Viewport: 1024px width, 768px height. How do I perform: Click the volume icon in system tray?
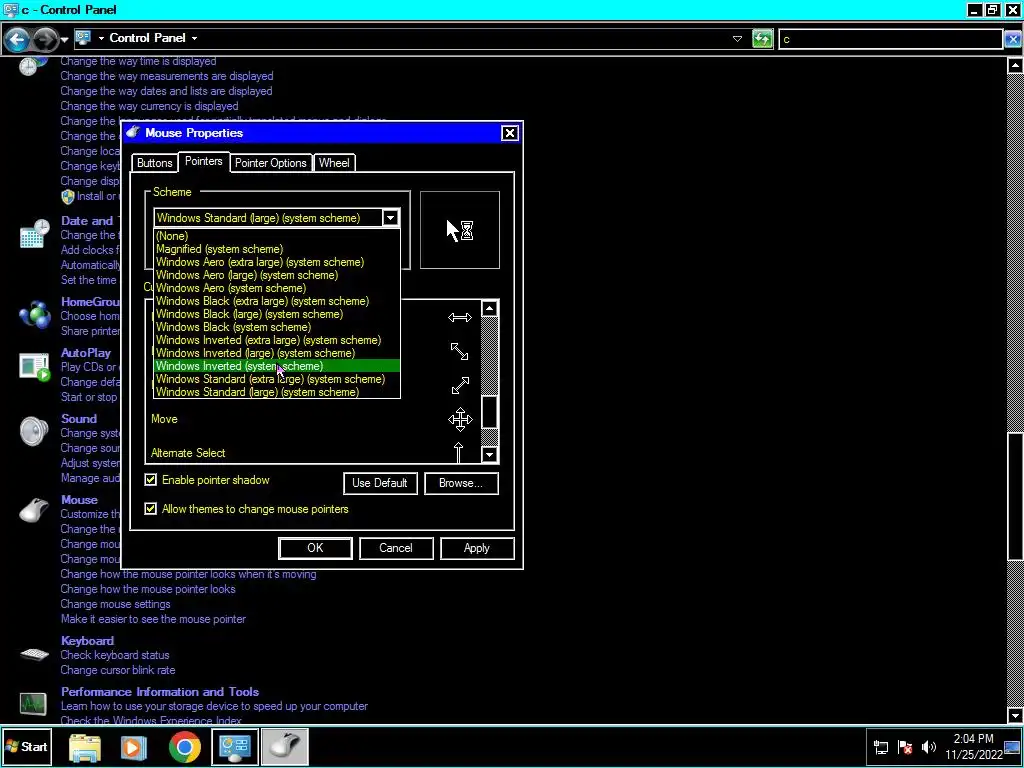(928, 747)
